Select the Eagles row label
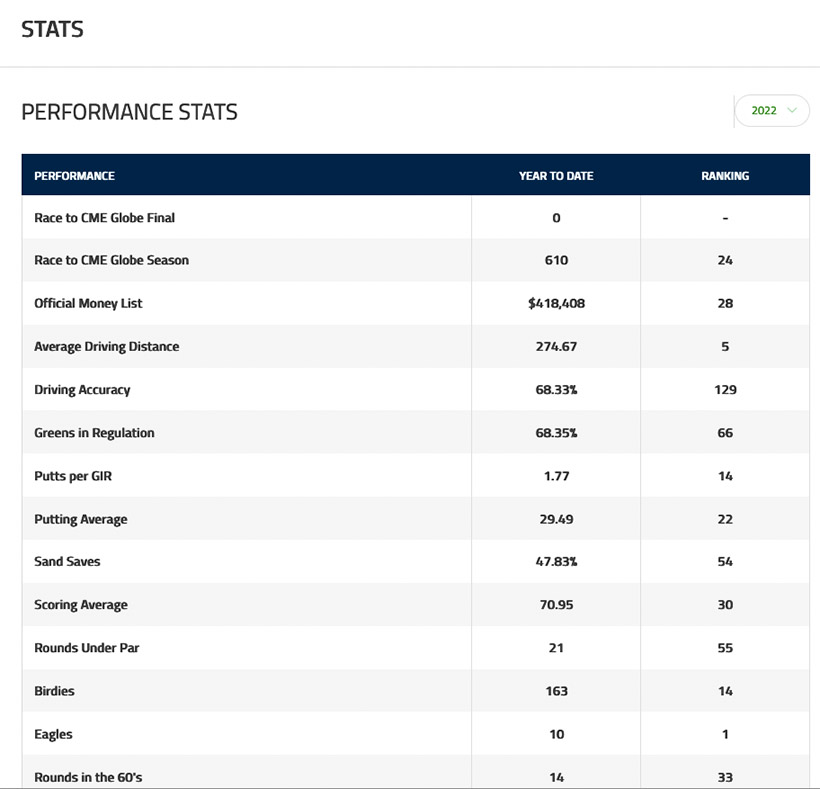820x789 pixels. (53, 734)
